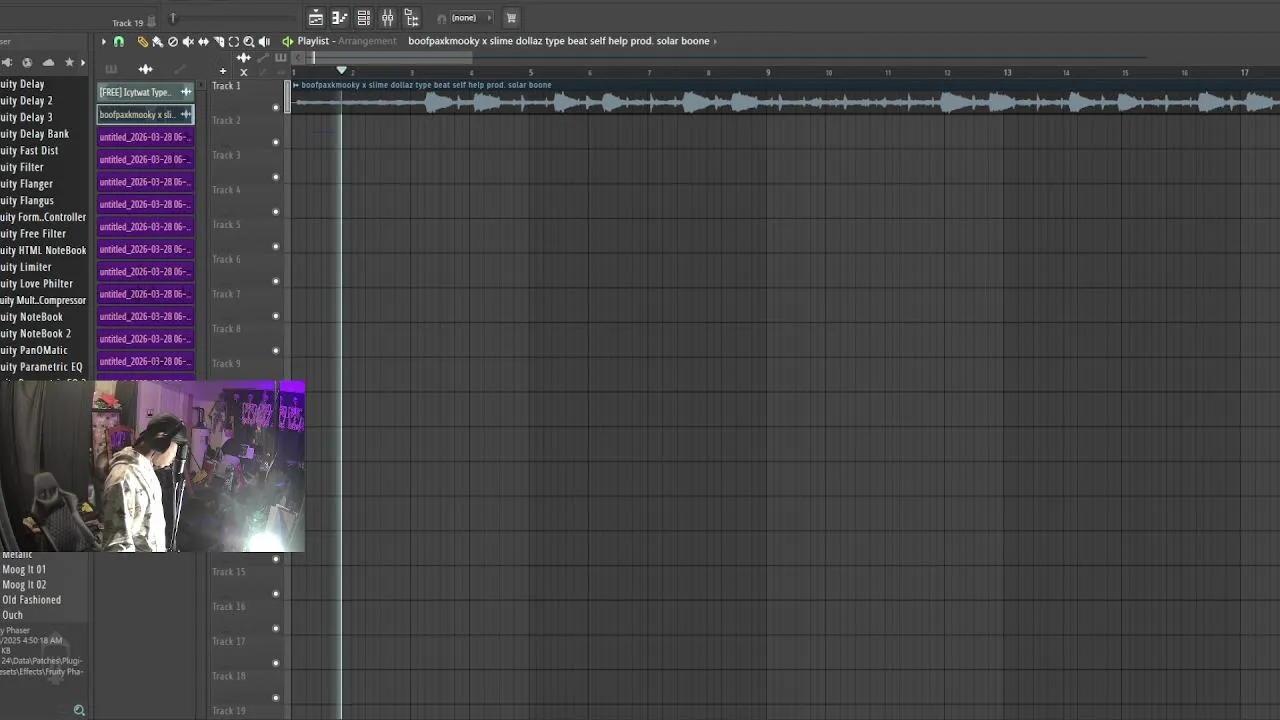Select '[FREE] Icytwat Type' clip in picker
Viewport: 1280px width, 720px height.
[145, 92]
